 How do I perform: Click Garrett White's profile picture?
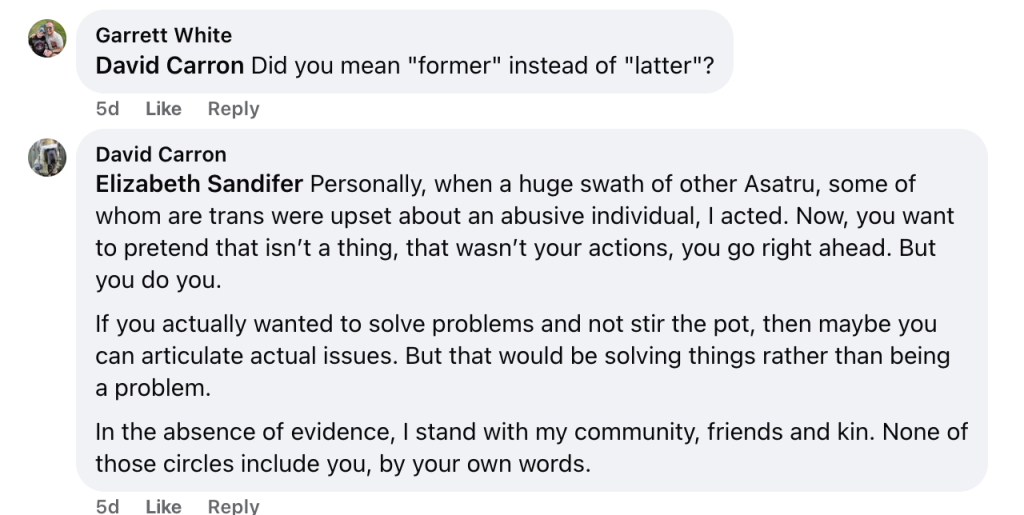point(47,40)
